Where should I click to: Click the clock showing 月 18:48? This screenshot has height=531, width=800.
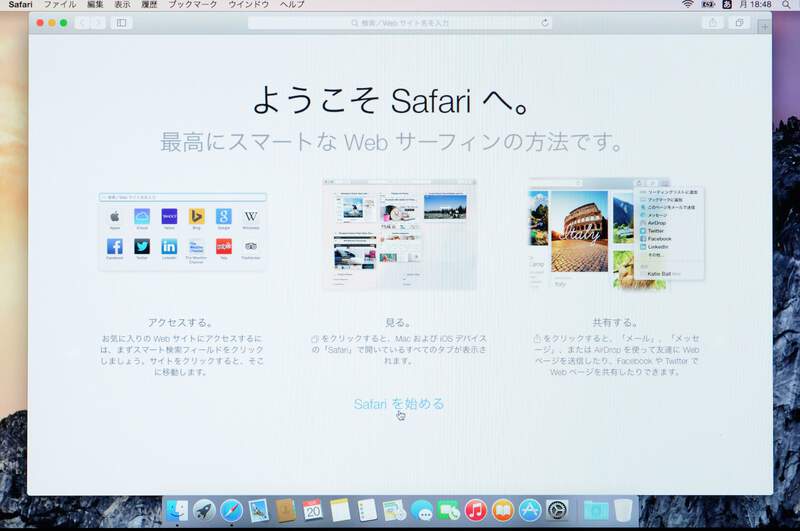click(x=755, y=4)
